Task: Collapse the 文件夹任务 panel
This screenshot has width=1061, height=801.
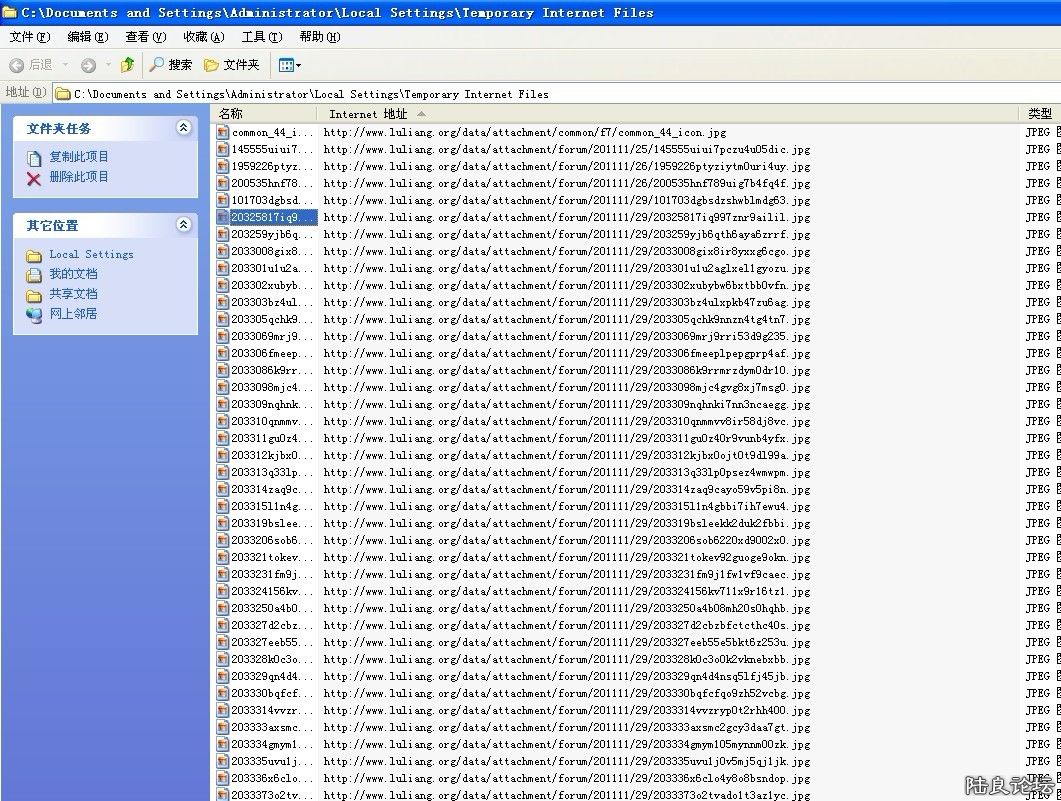Action: [x=183, y=128]
